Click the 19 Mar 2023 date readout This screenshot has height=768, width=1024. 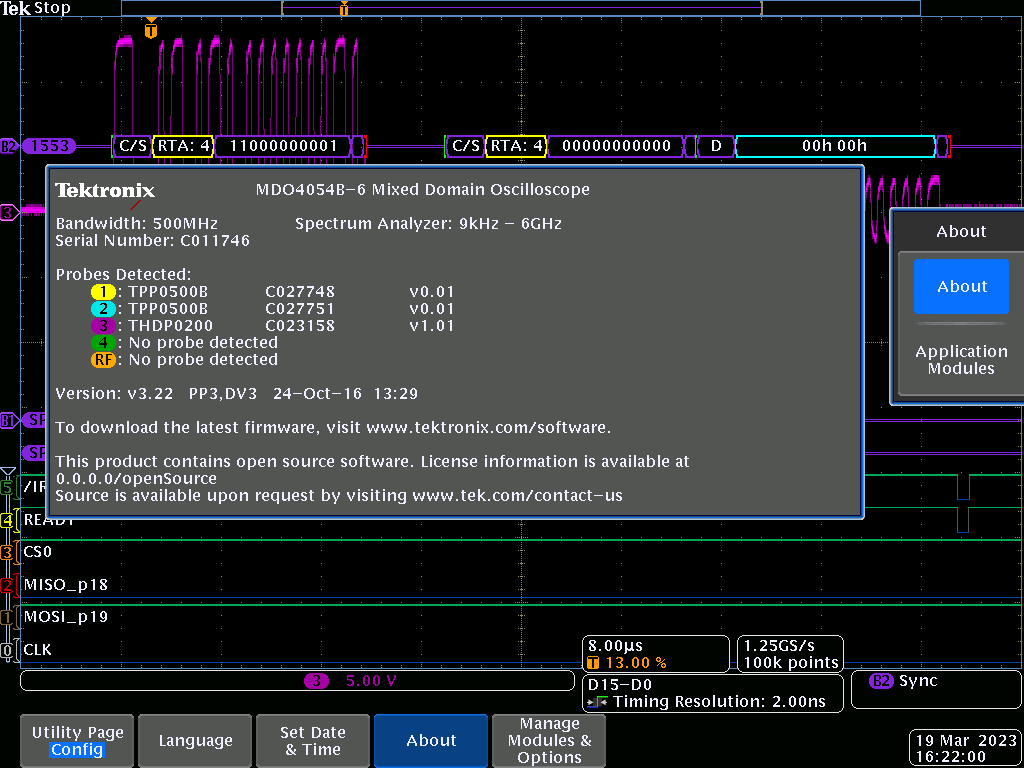tap(967, 741)
